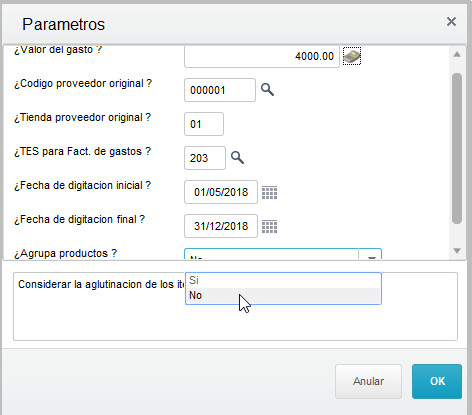472x415 pixels.
Task: Open the calculator icon beside Valor del gasto
Action: (352, 56)
